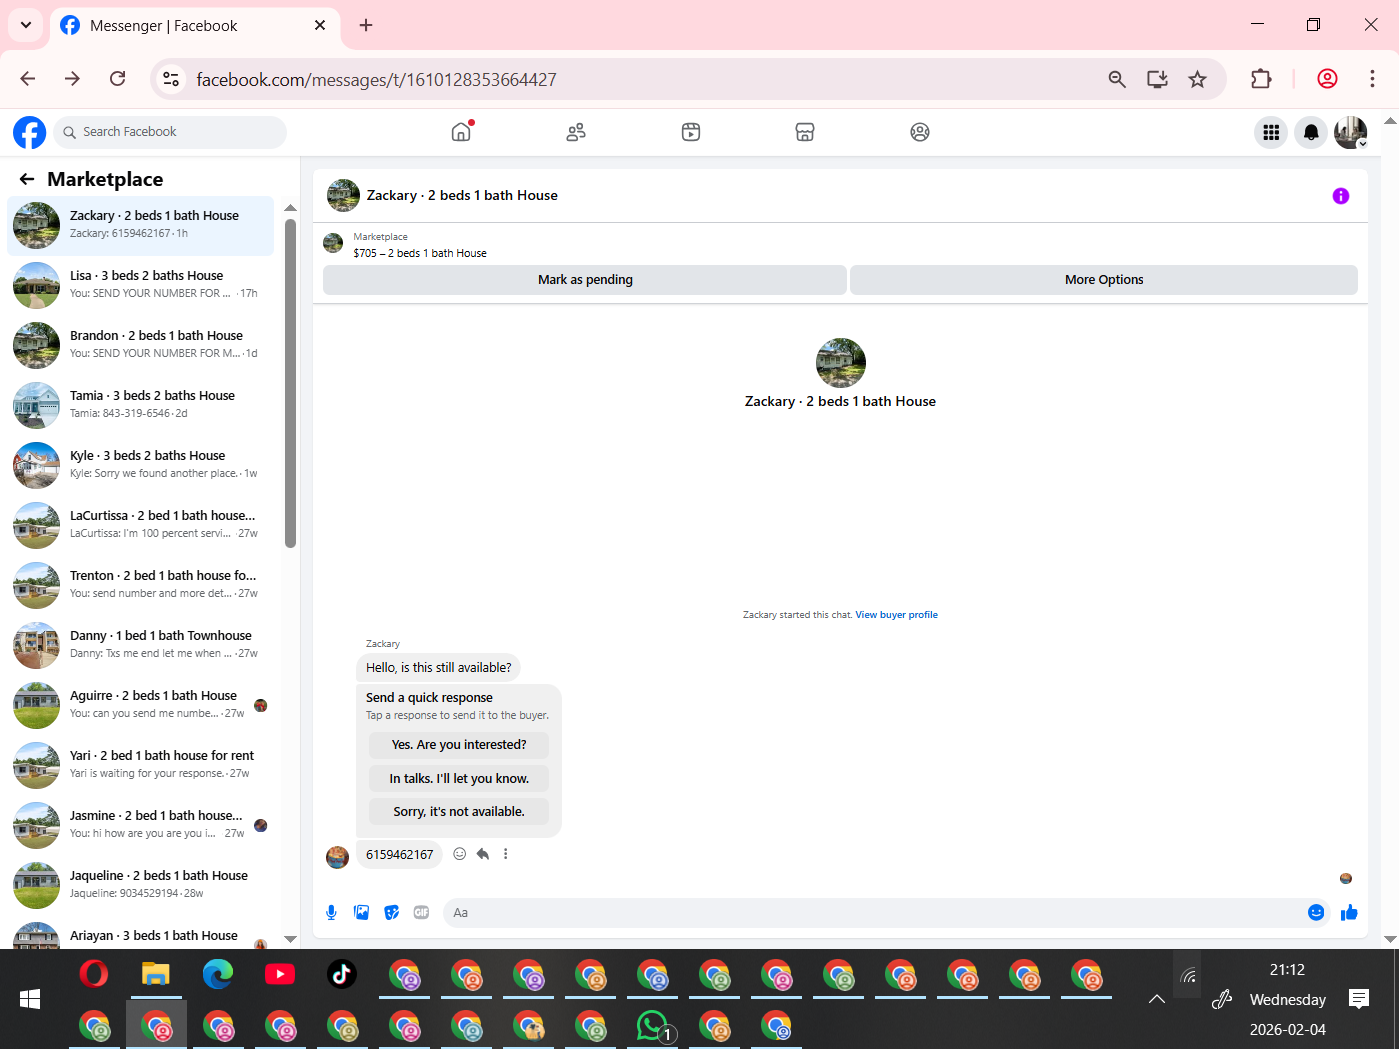The image size is (1399, 1049).
Task: Open WhatsApp from the taskbar
Action: tap(653, 1026)
